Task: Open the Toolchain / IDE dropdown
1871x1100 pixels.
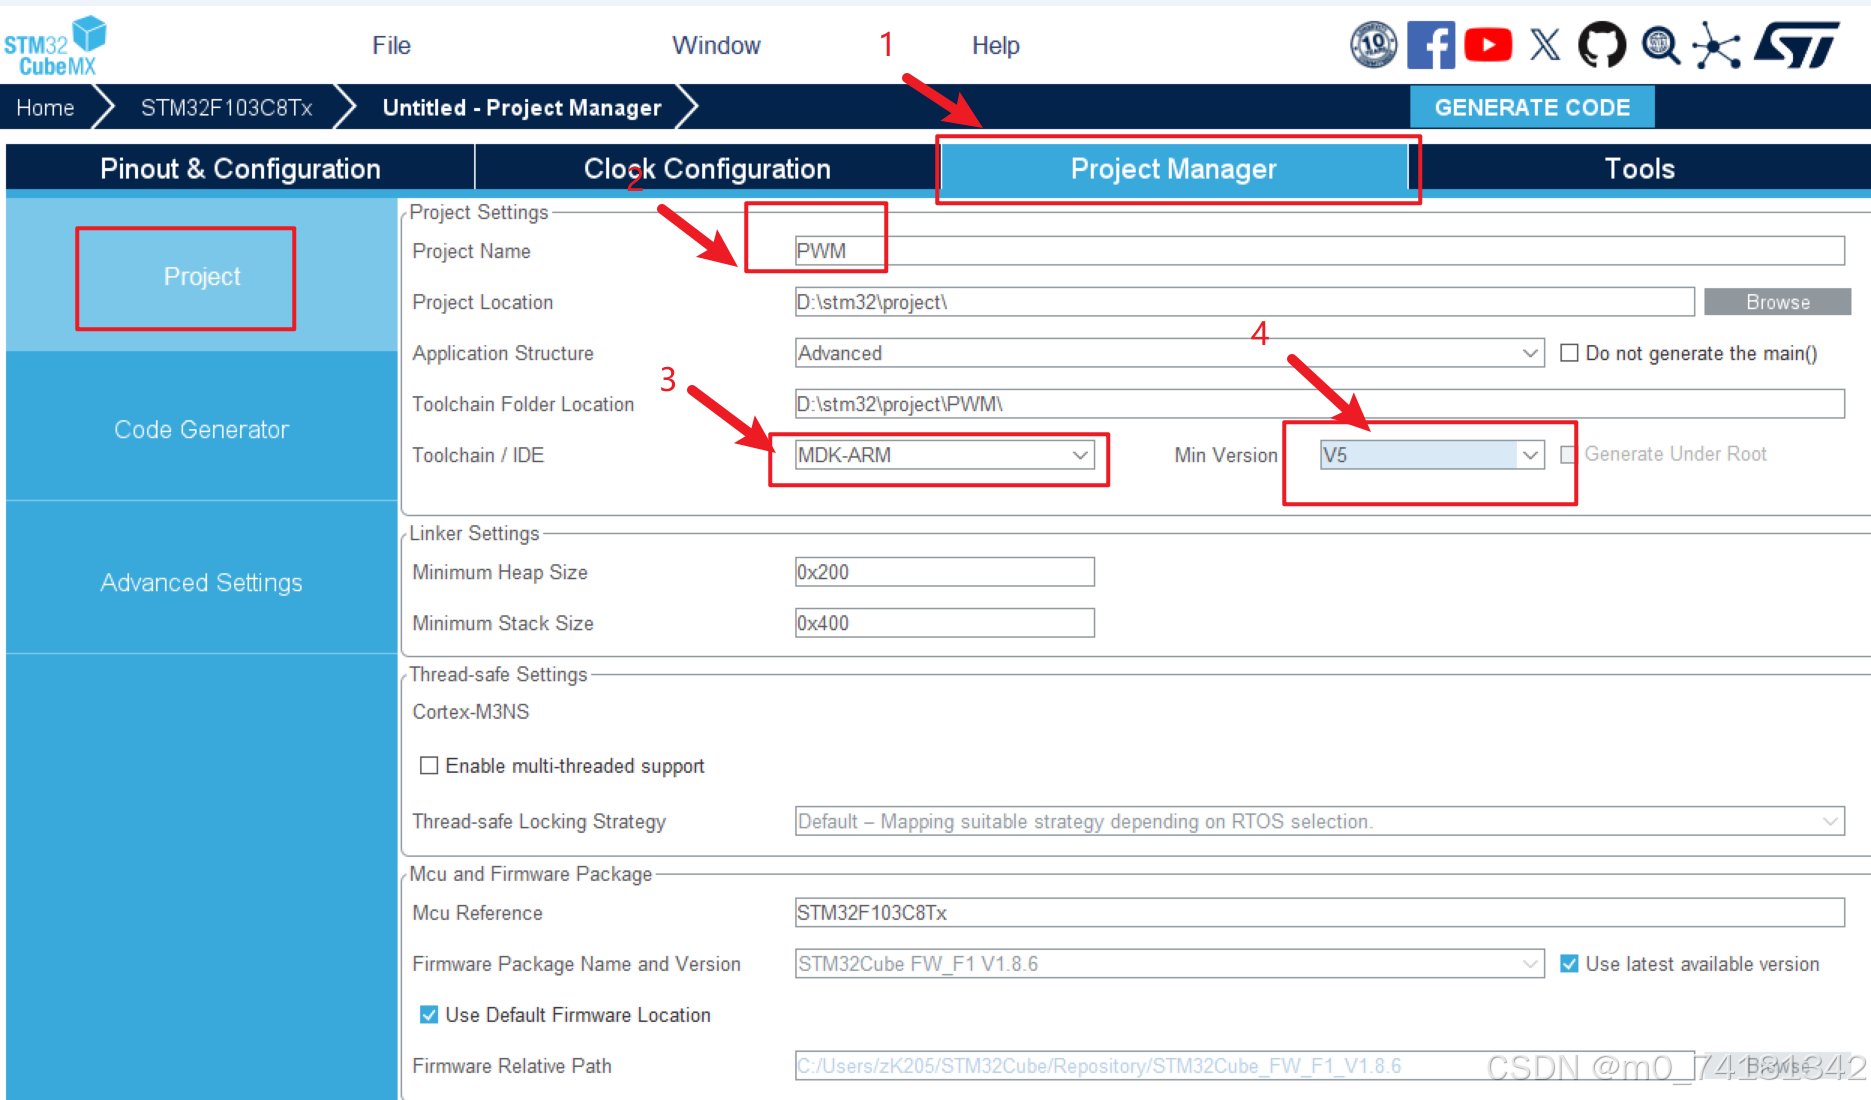Action: point(944,455)
